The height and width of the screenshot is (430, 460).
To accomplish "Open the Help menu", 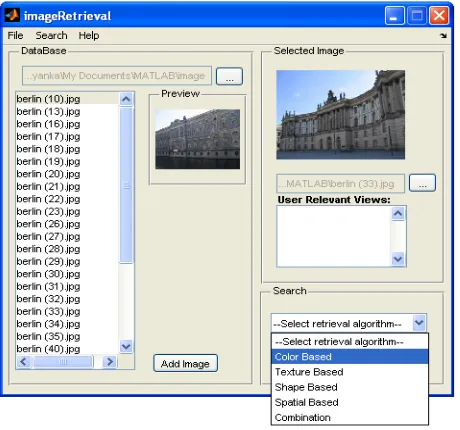I will (x=89, y=35).
